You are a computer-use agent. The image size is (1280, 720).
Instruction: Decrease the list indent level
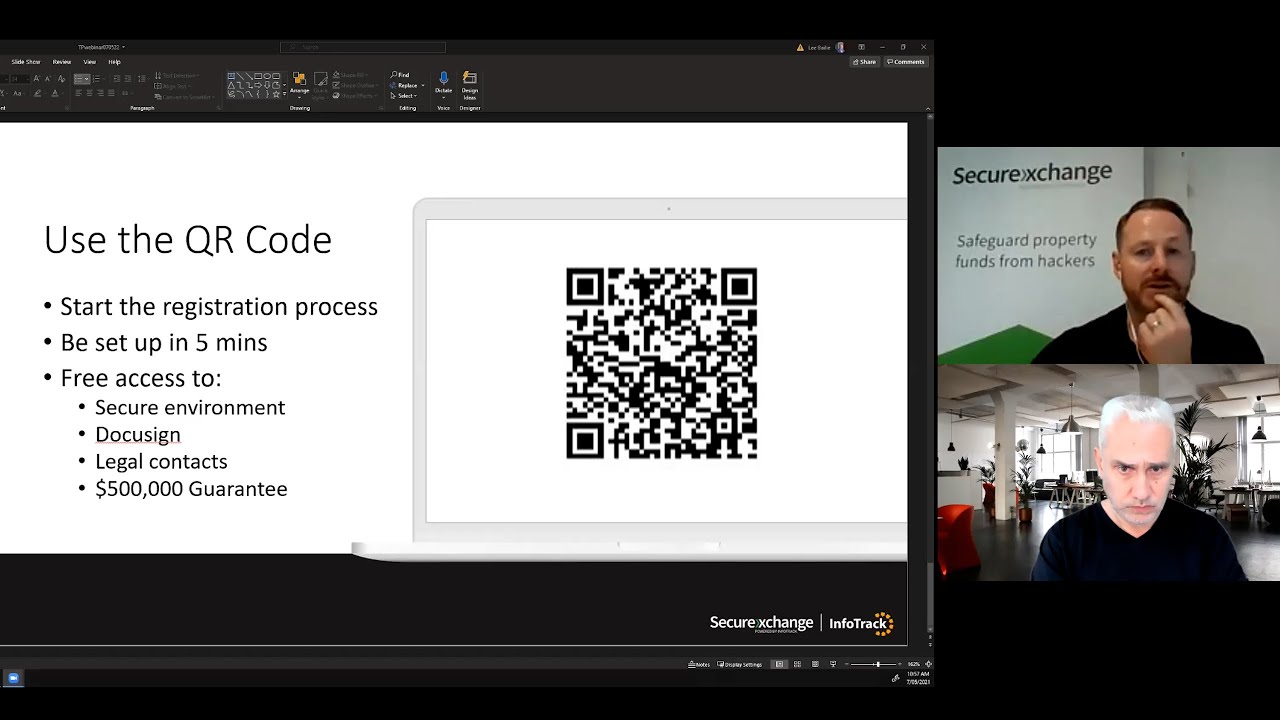[x=116, y=79]
